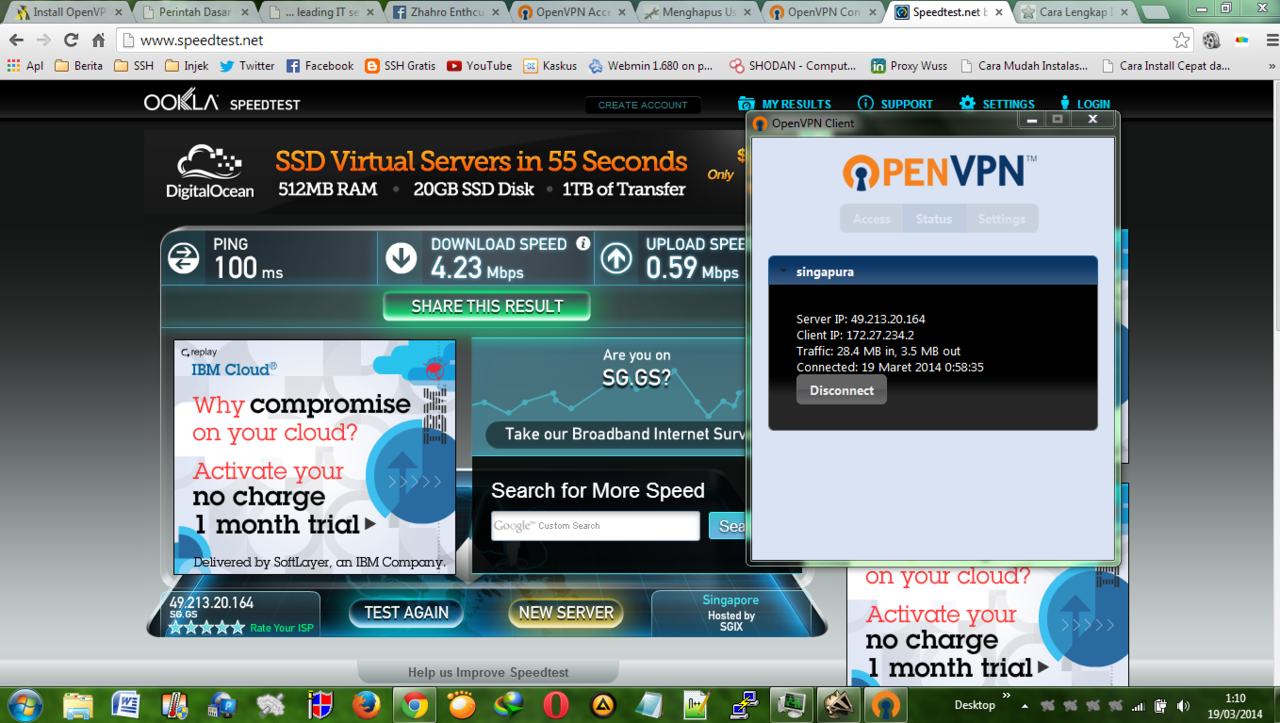The image size is (1280, 723).
Task: Click the Windows Start orb
Action: tap(24, 704)
